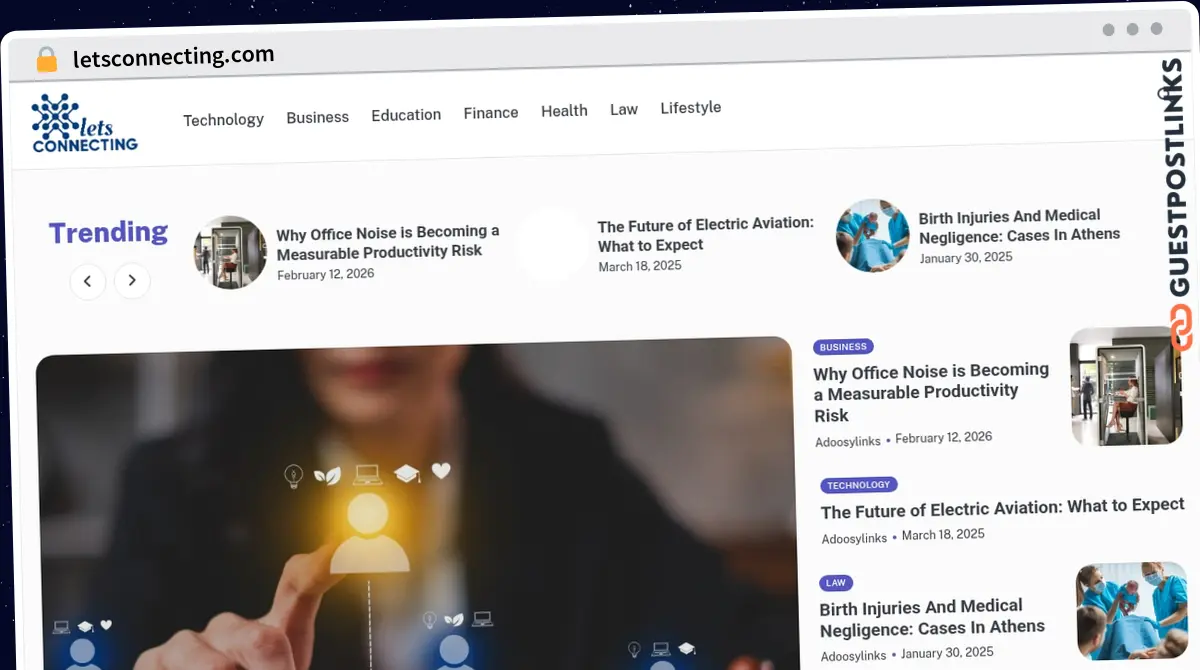This screenshot has height=670, width=1200.
Task: Open the Law category
Action: coord(624,109)
